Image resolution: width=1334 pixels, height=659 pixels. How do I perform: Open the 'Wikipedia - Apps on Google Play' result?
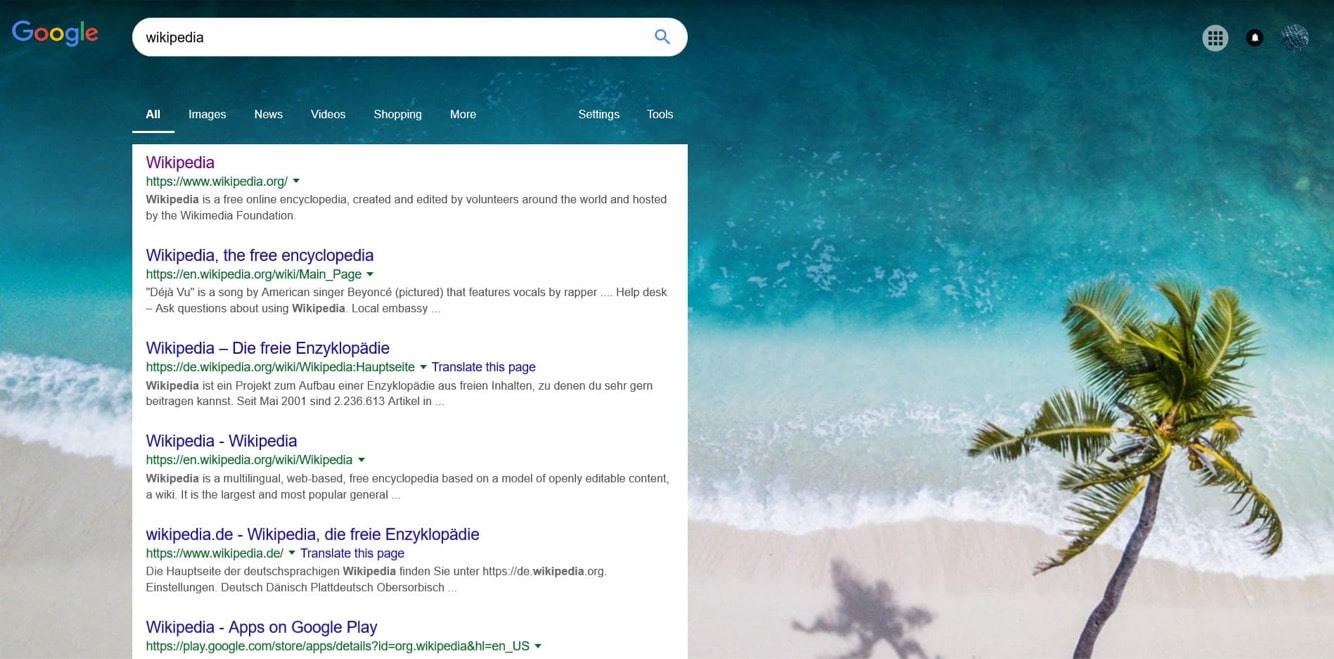[x=262, y=627]
